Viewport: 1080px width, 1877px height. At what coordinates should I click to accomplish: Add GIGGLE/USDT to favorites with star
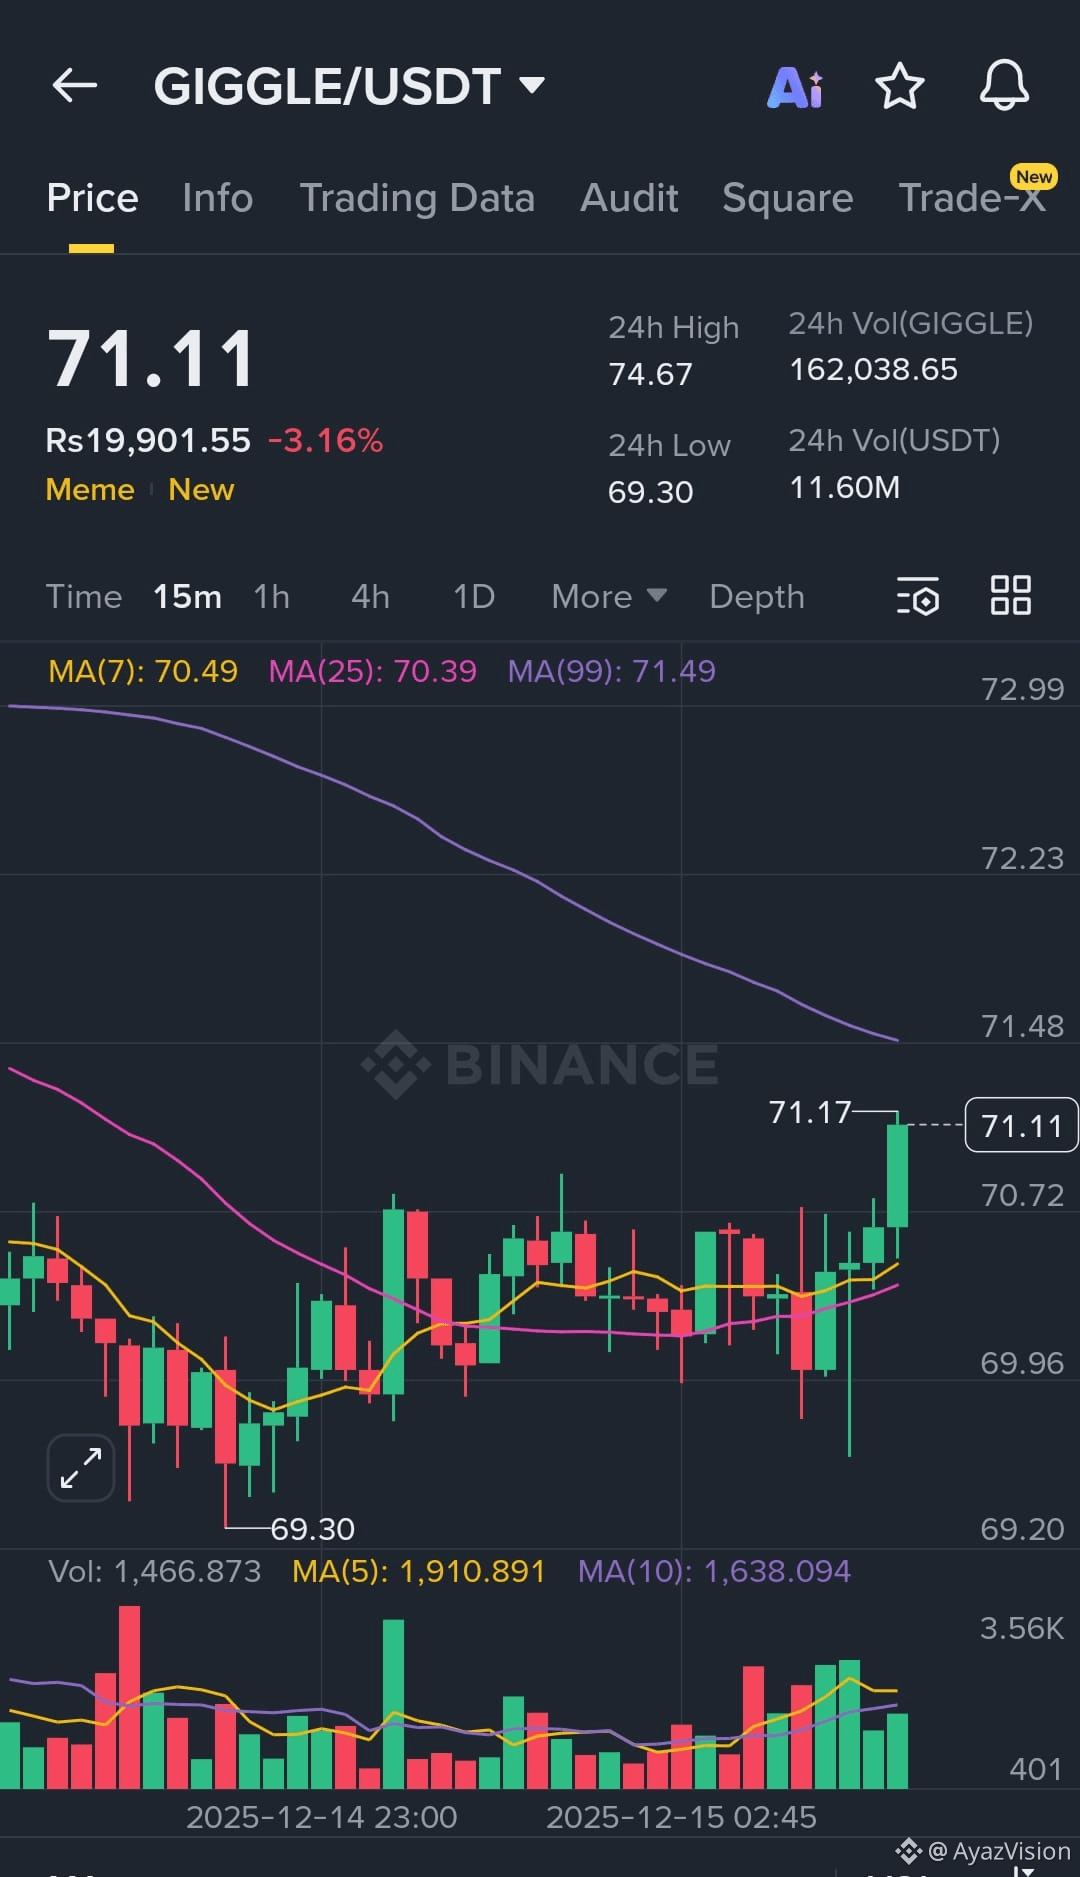coord(900,86)
